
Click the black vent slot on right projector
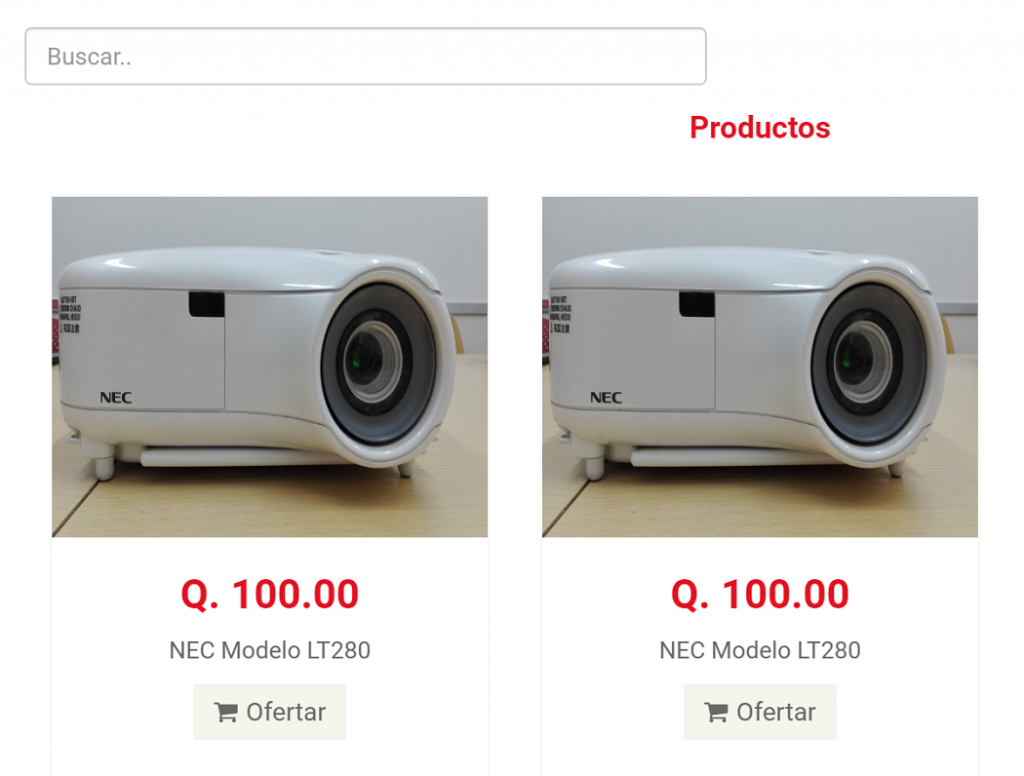point(697,304)
